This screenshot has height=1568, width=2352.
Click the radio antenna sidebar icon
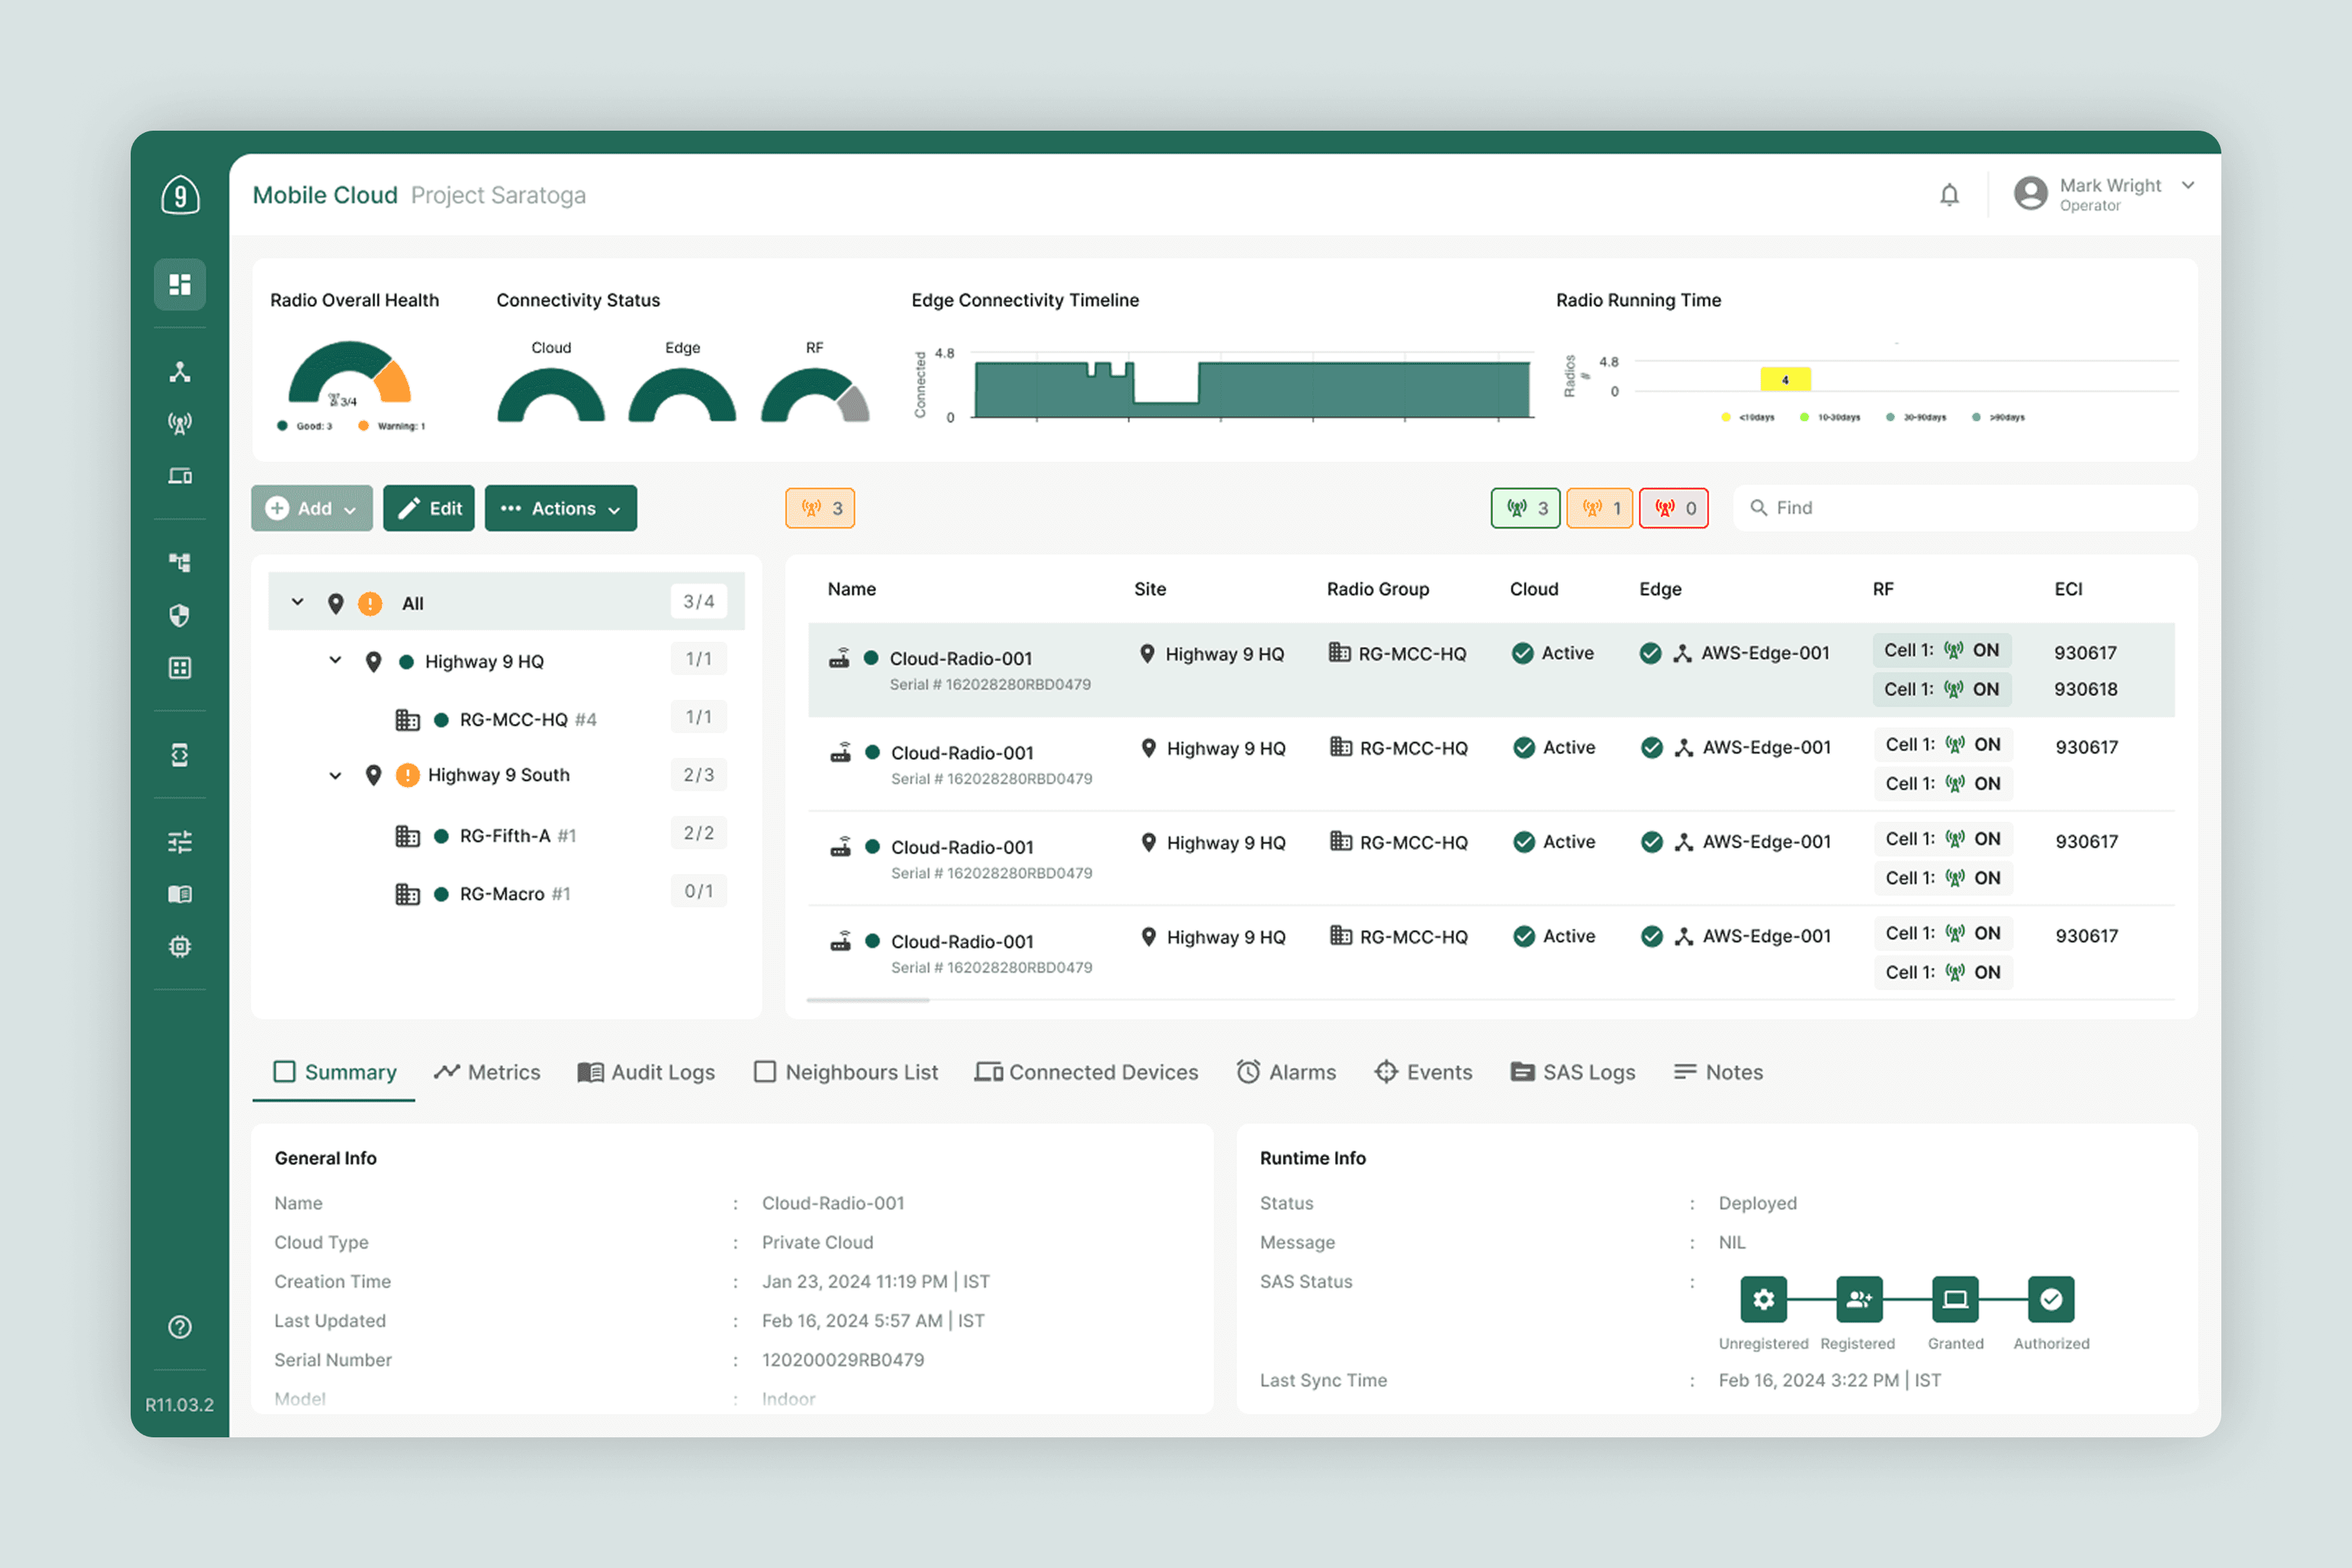tap(180, 423)
